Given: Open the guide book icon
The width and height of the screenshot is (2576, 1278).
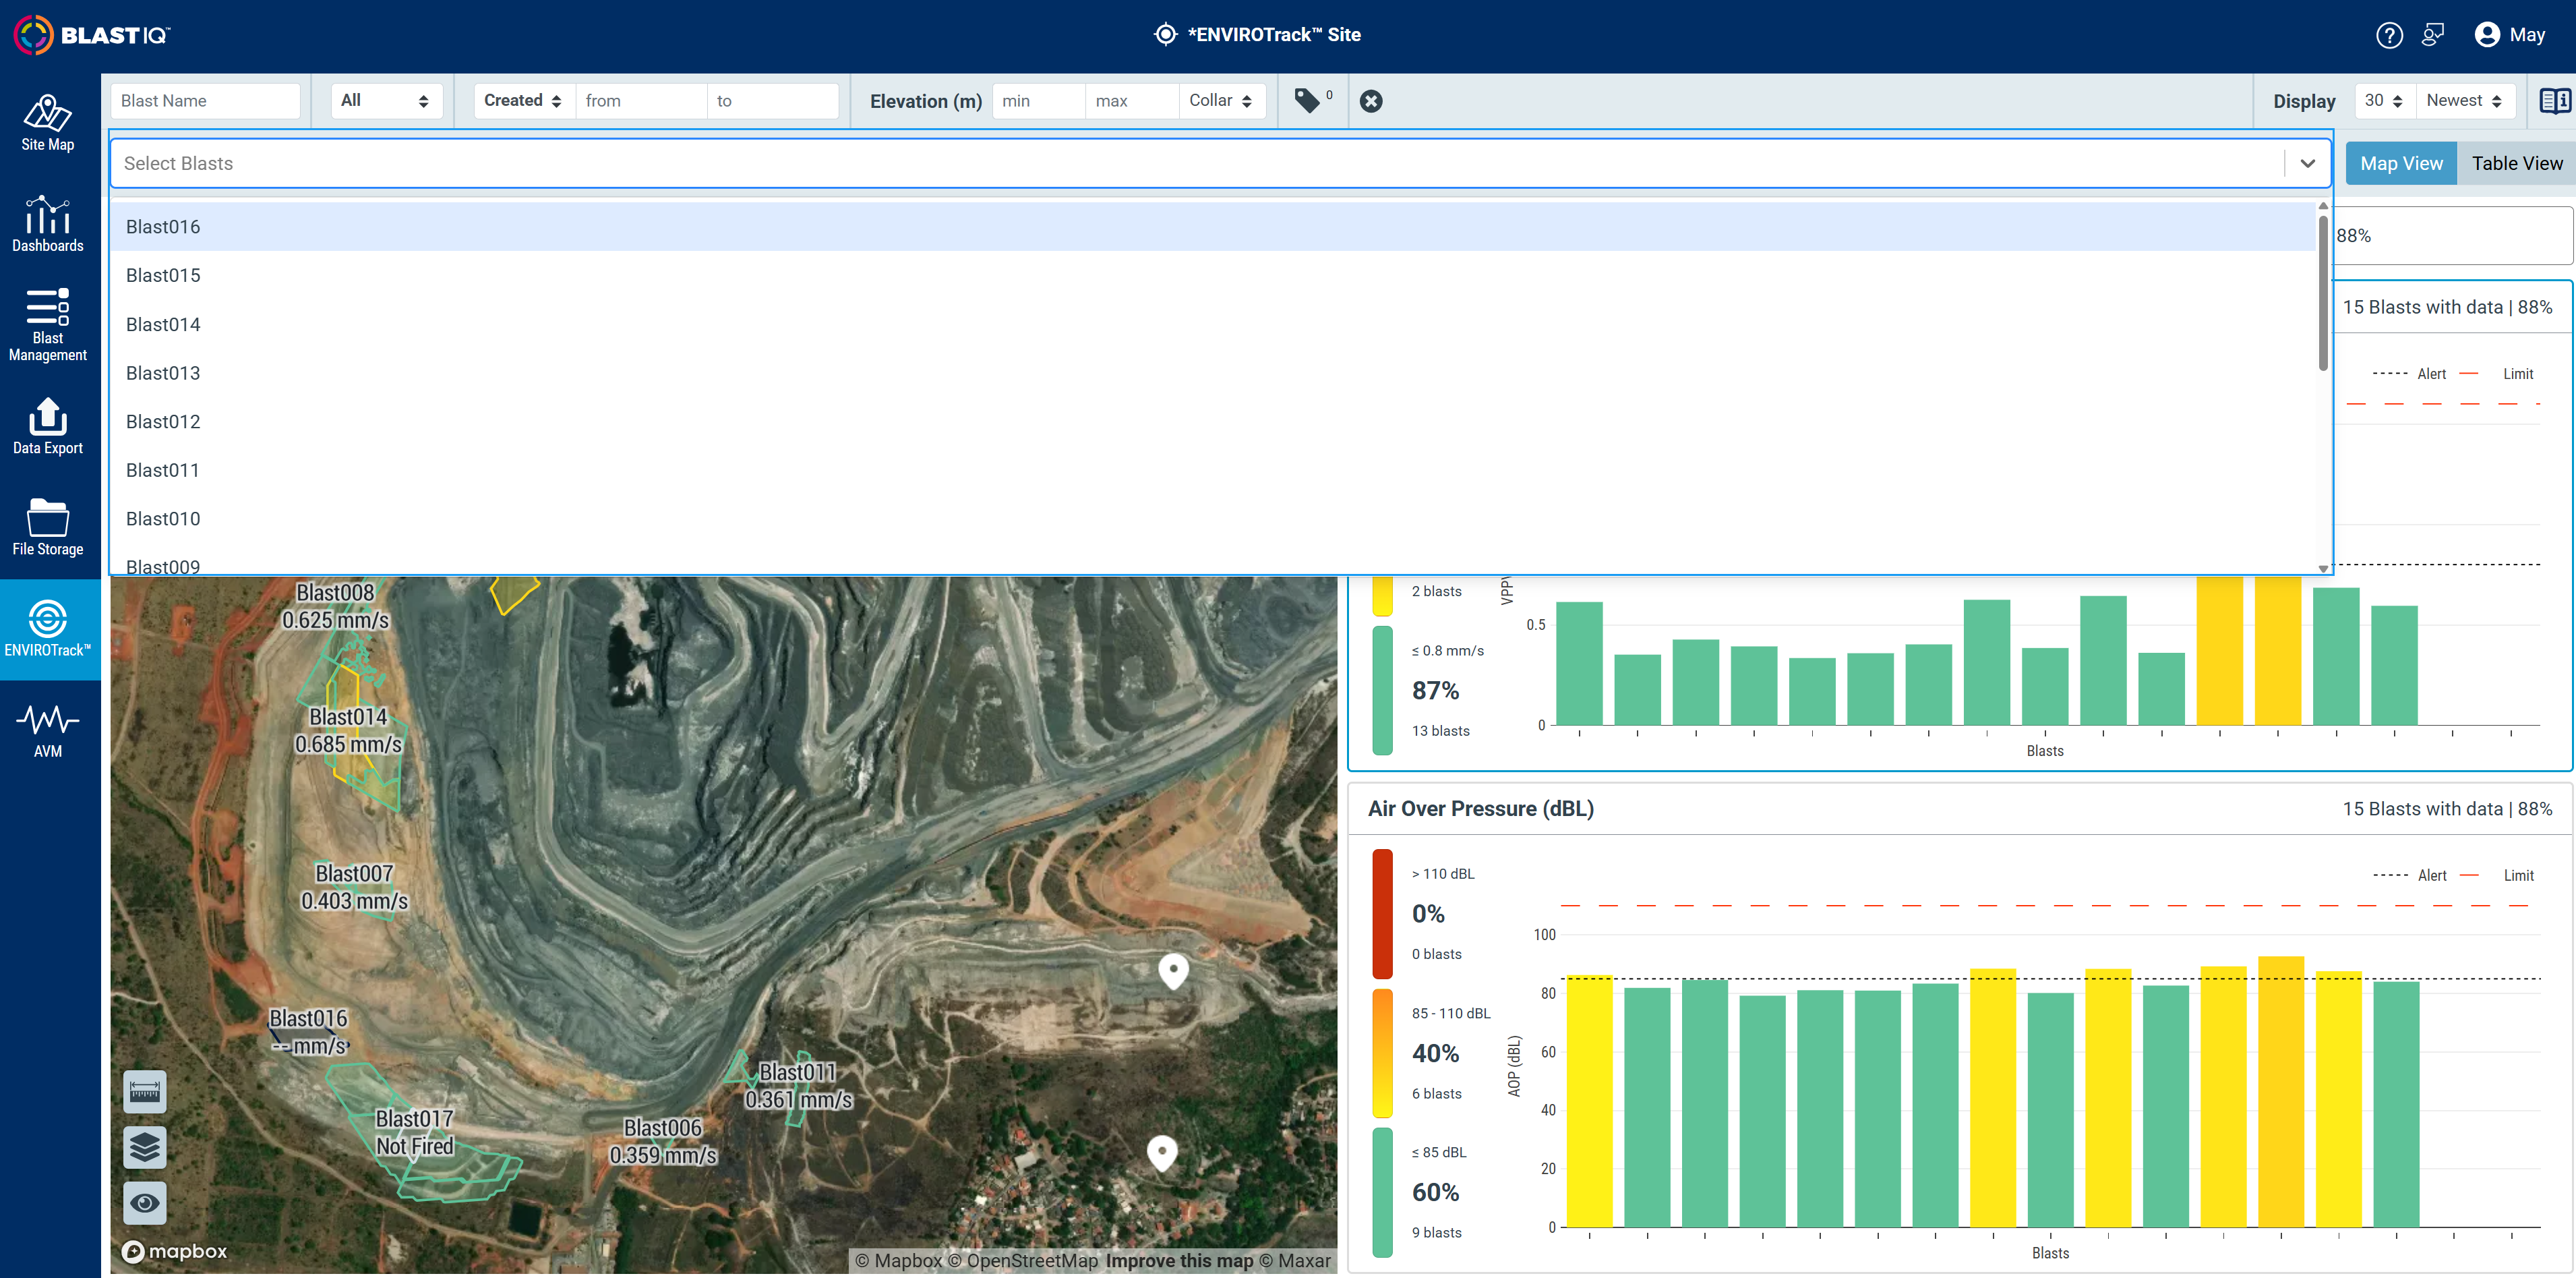Looking at the screenshot, I should (2555, 101).
